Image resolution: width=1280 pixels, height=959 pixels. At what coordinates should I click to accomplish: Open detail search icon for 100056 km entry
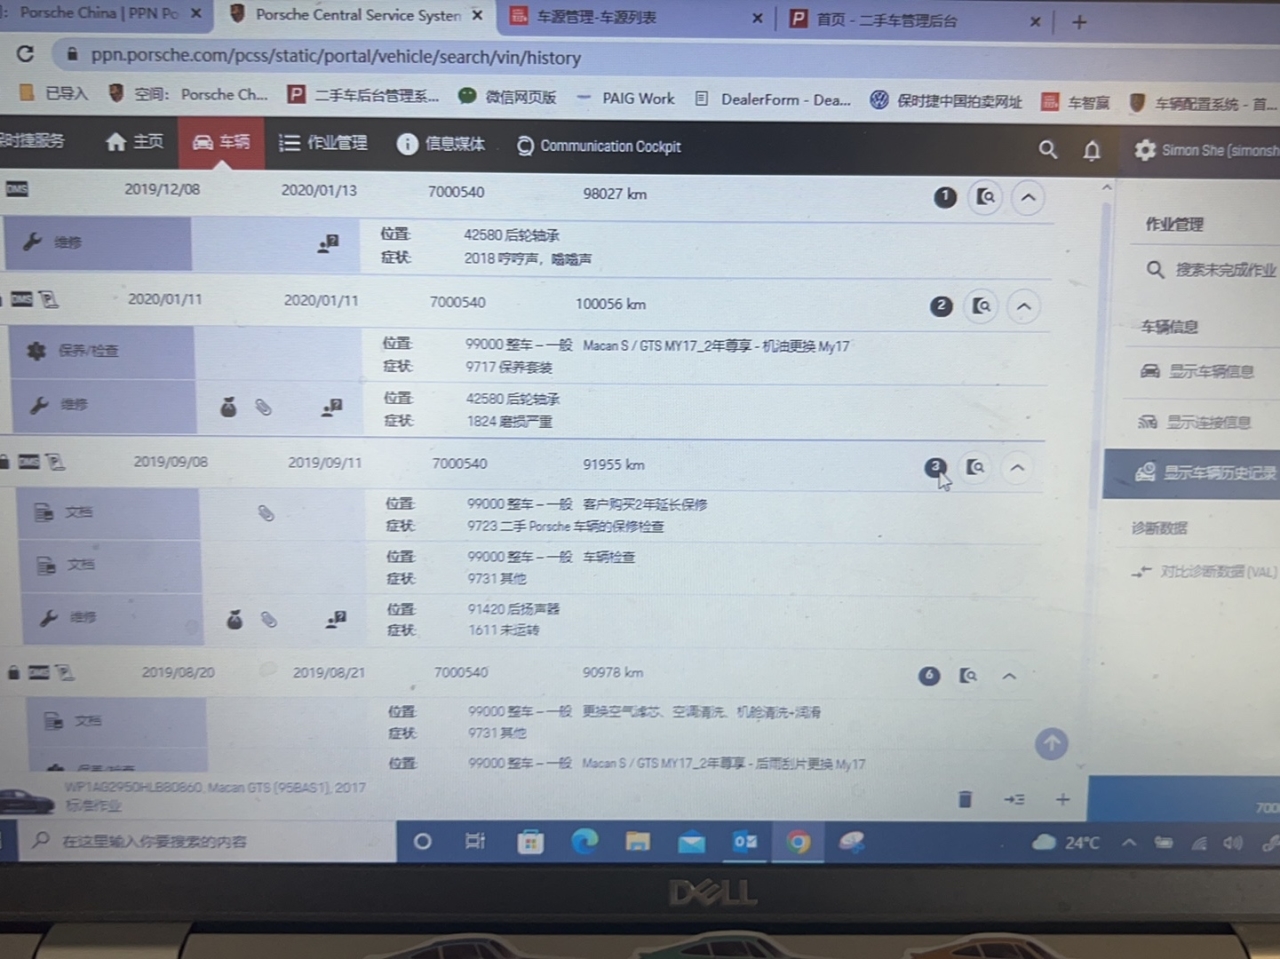pos(982,306)
